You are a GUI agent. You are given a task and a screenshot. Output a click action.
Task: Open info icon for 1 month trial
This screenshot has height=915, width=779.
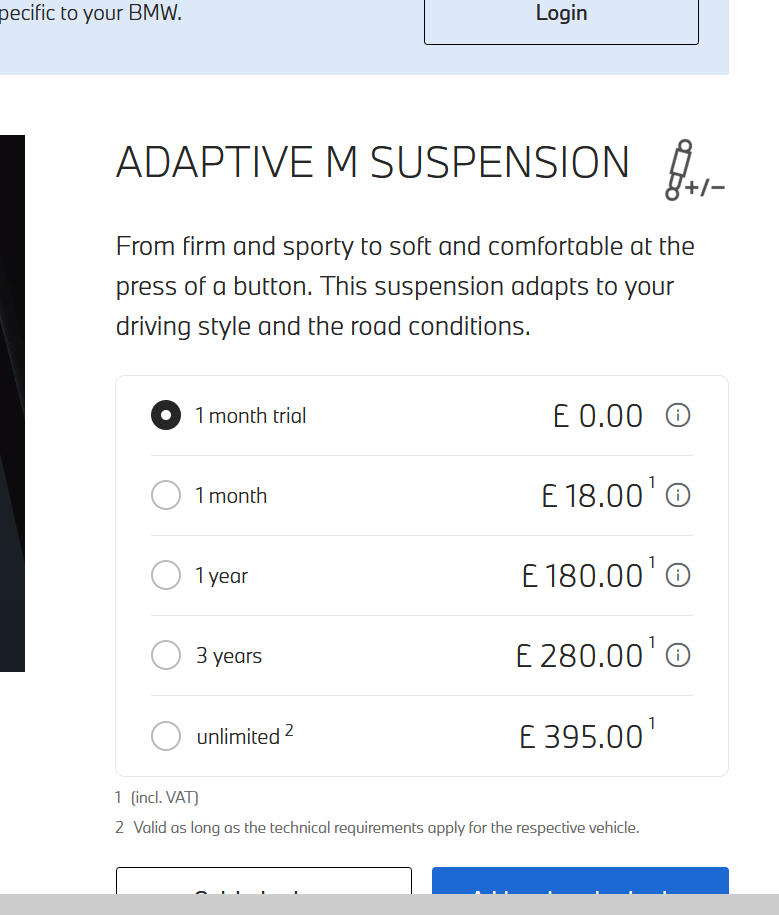(678, 415)
